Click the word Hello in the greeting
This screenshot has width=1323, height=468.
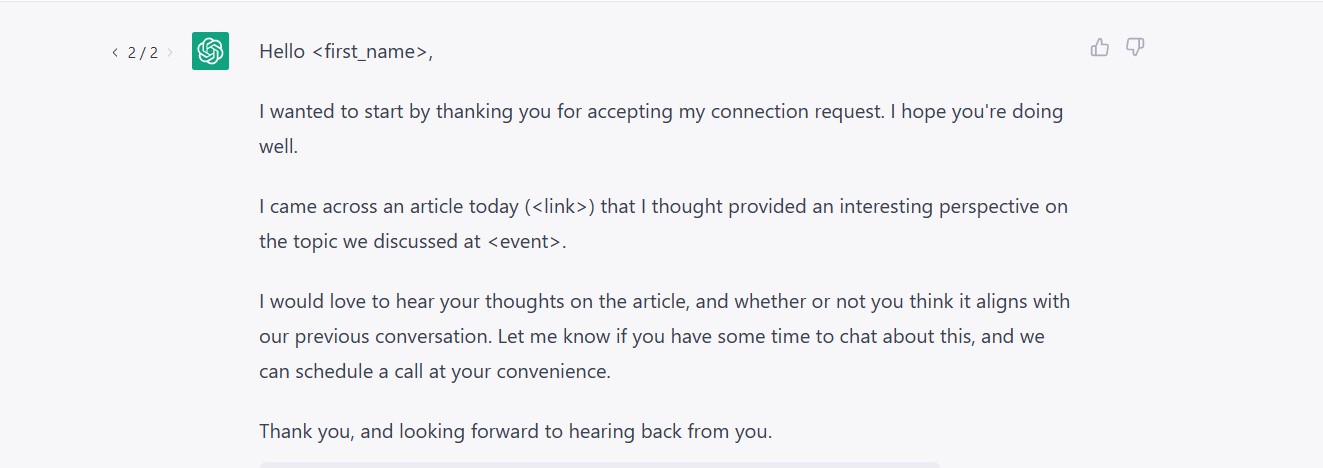point(282,52)
